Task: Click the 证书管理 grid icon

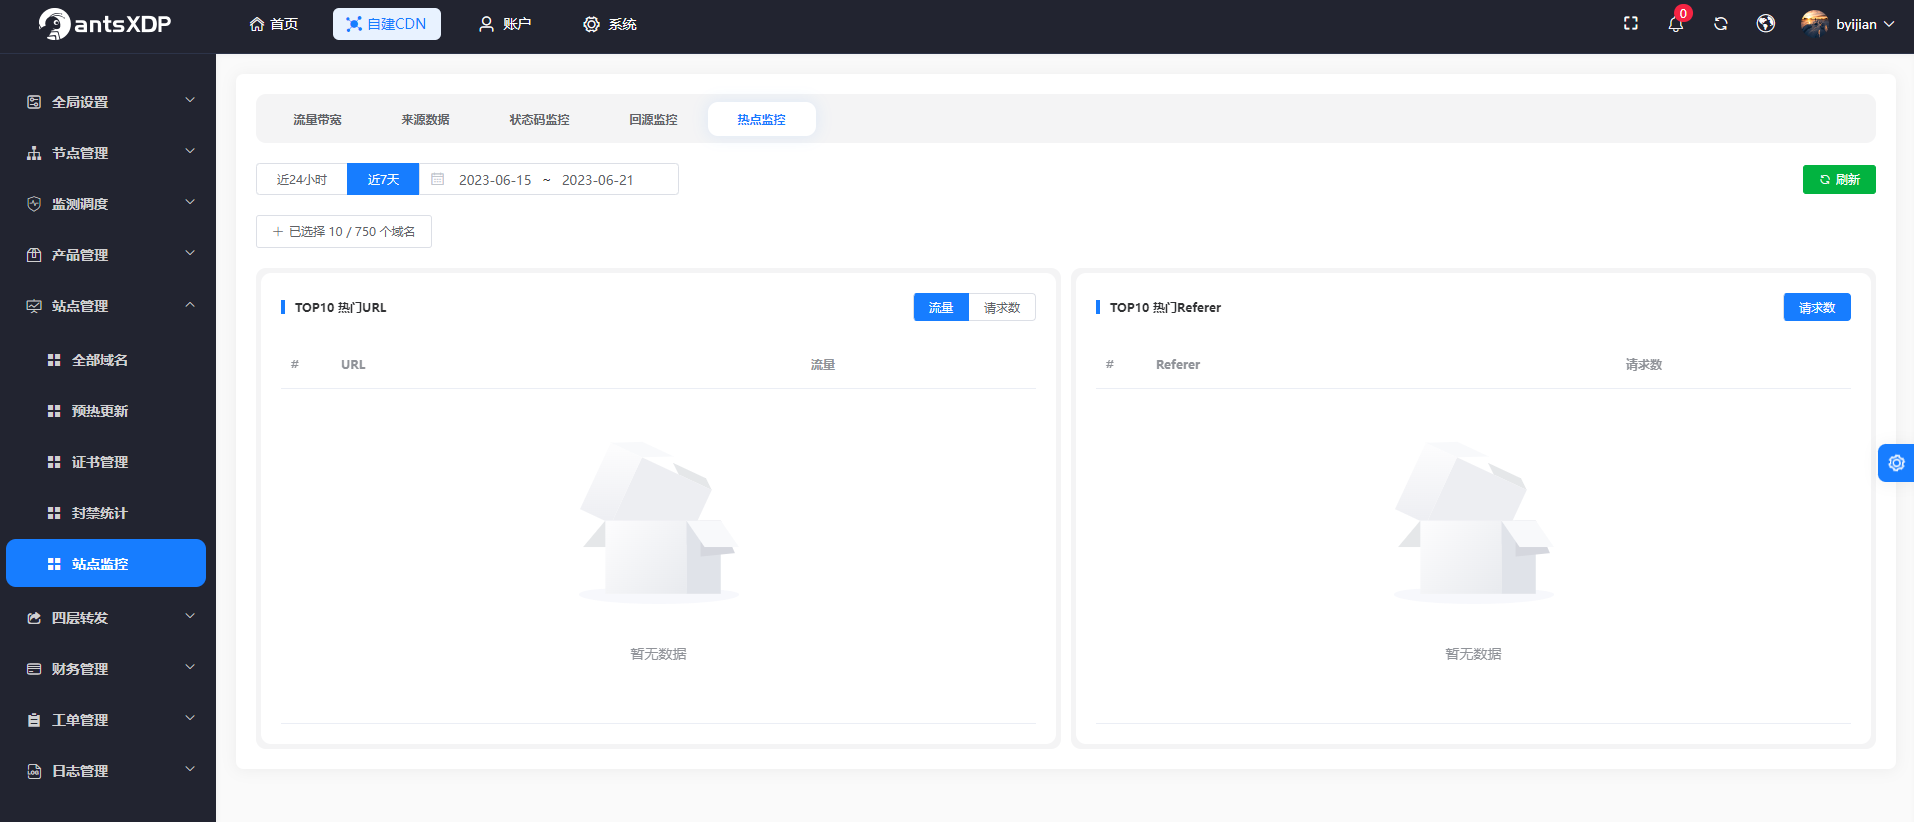Action: pyautogui.click(x=54, y=462)
